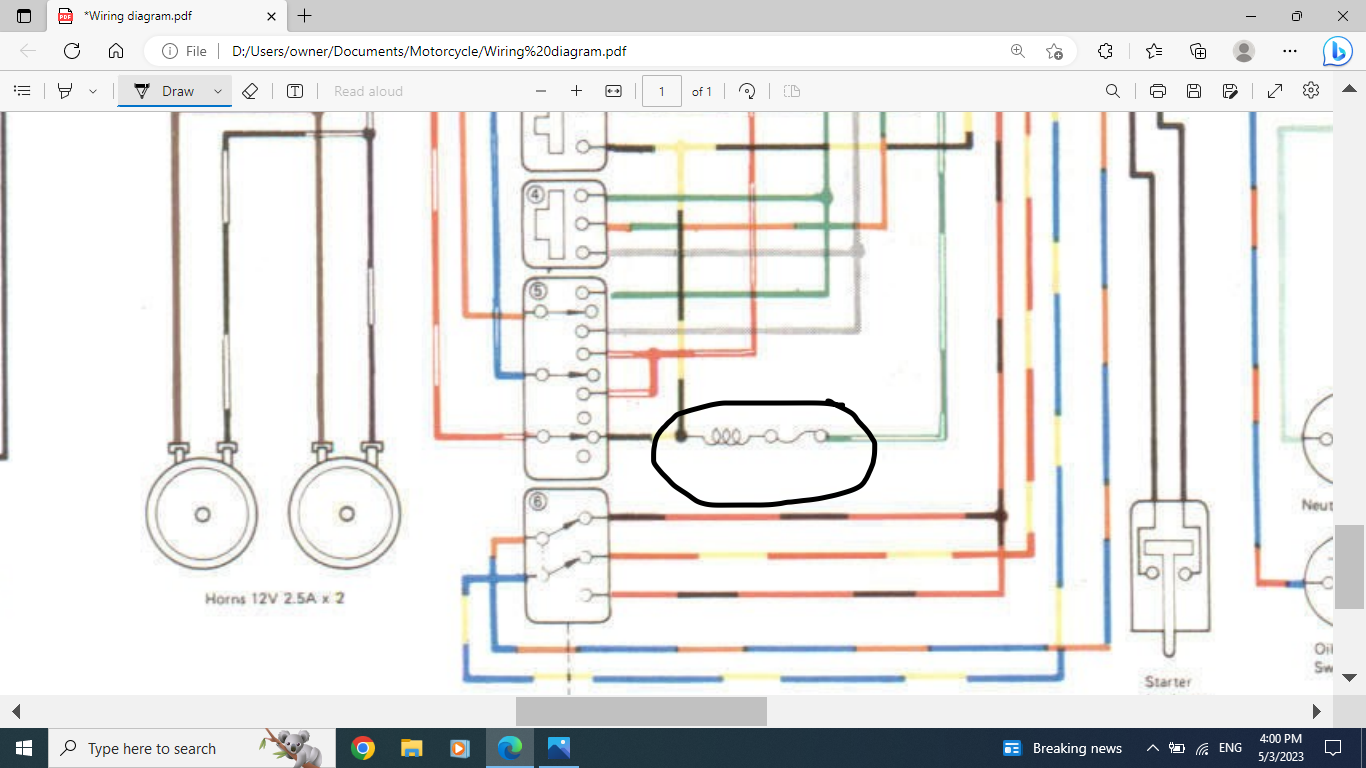Viewport: 1366px width, 768px height.
Task: Zoom in the PDF with plus button
Action: point(576,91)
